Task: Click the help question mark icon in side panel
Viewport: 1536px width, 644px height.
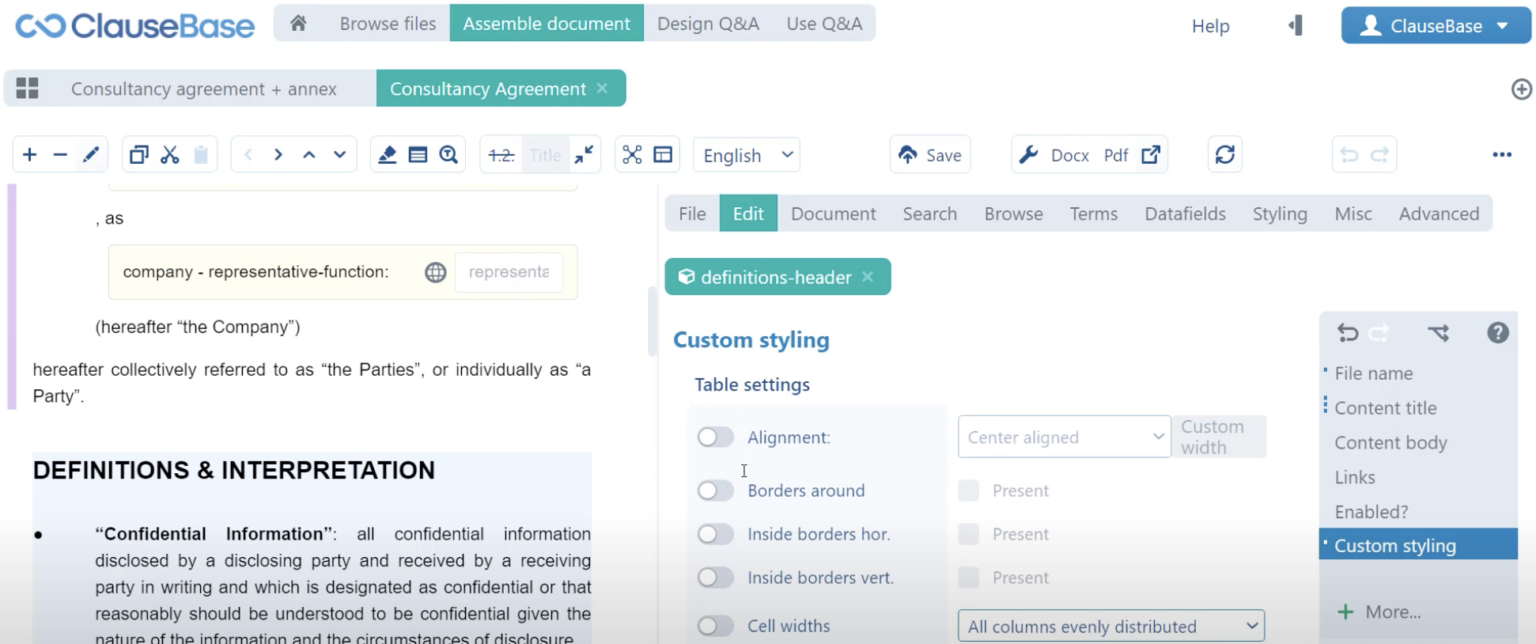Action: click(x=1497, y=333)
